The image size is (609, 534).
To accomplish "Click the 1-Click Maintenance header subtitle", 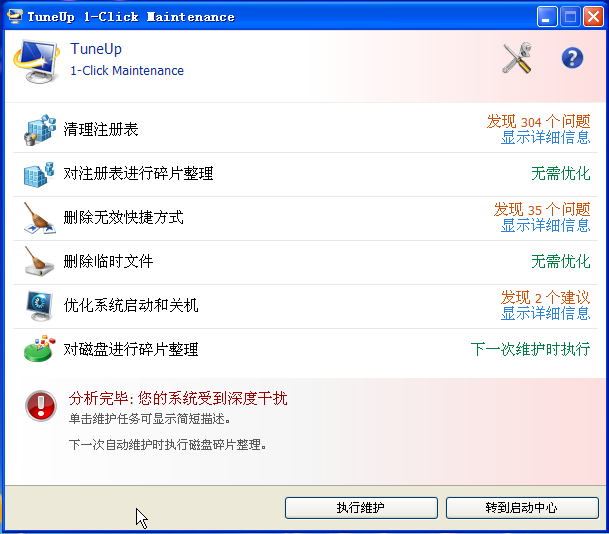I will coord(127,71).
